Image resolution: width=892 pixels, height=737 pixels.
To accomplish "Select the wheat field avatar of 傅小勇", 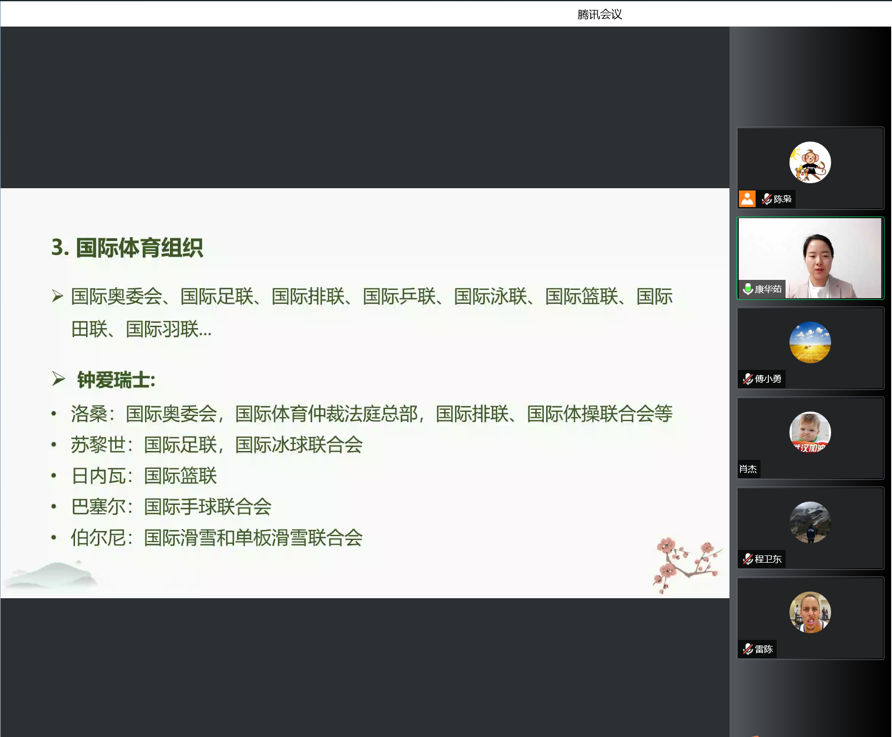I will coord(810,343).
